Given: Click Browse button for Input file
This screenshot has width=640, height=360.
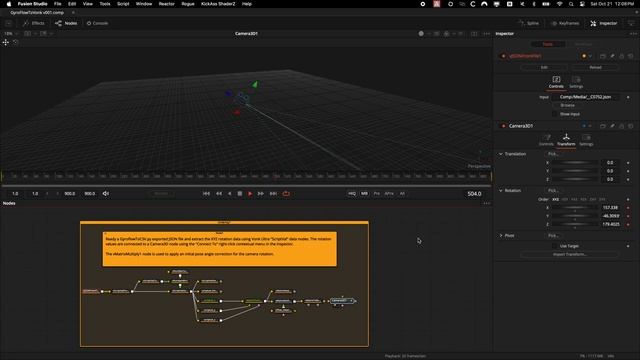Looking at the screenshot, I should tap(567, 105).
